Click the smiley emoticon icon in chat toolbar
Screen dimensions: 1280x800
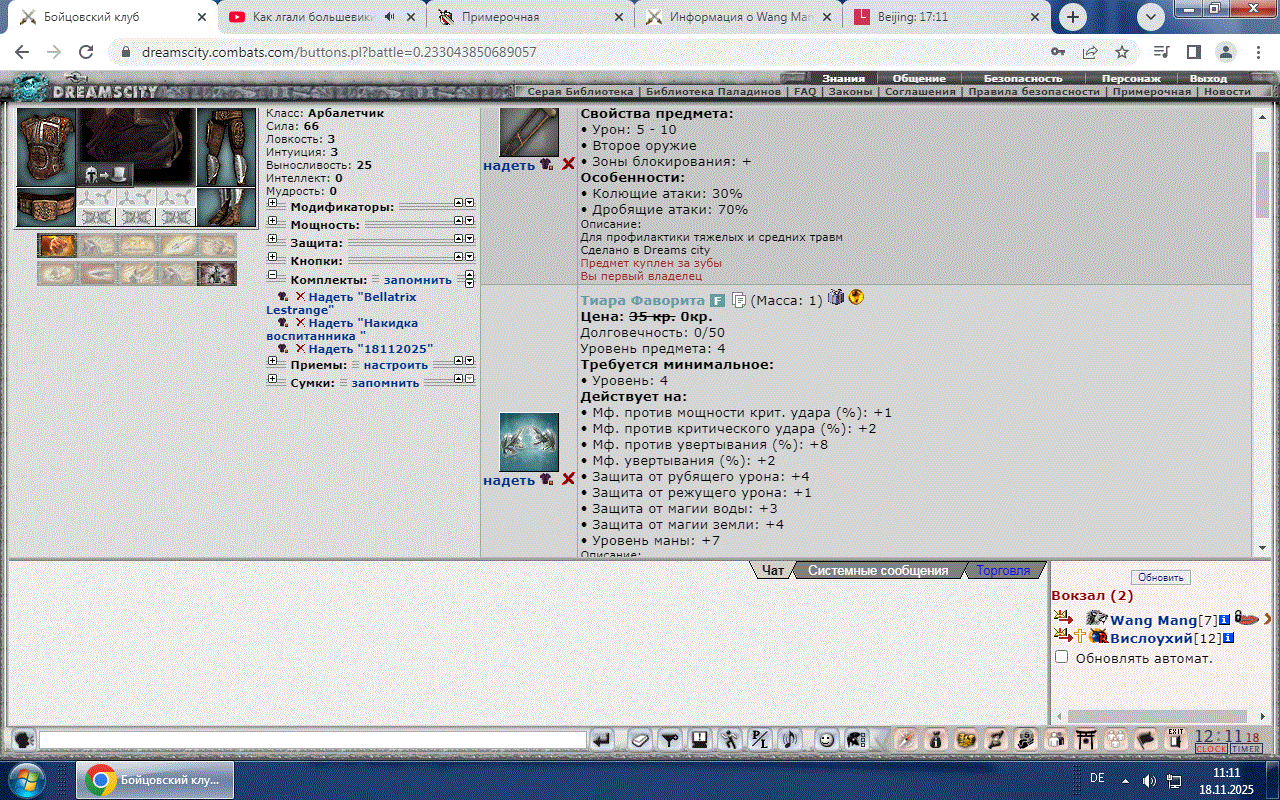826,740
